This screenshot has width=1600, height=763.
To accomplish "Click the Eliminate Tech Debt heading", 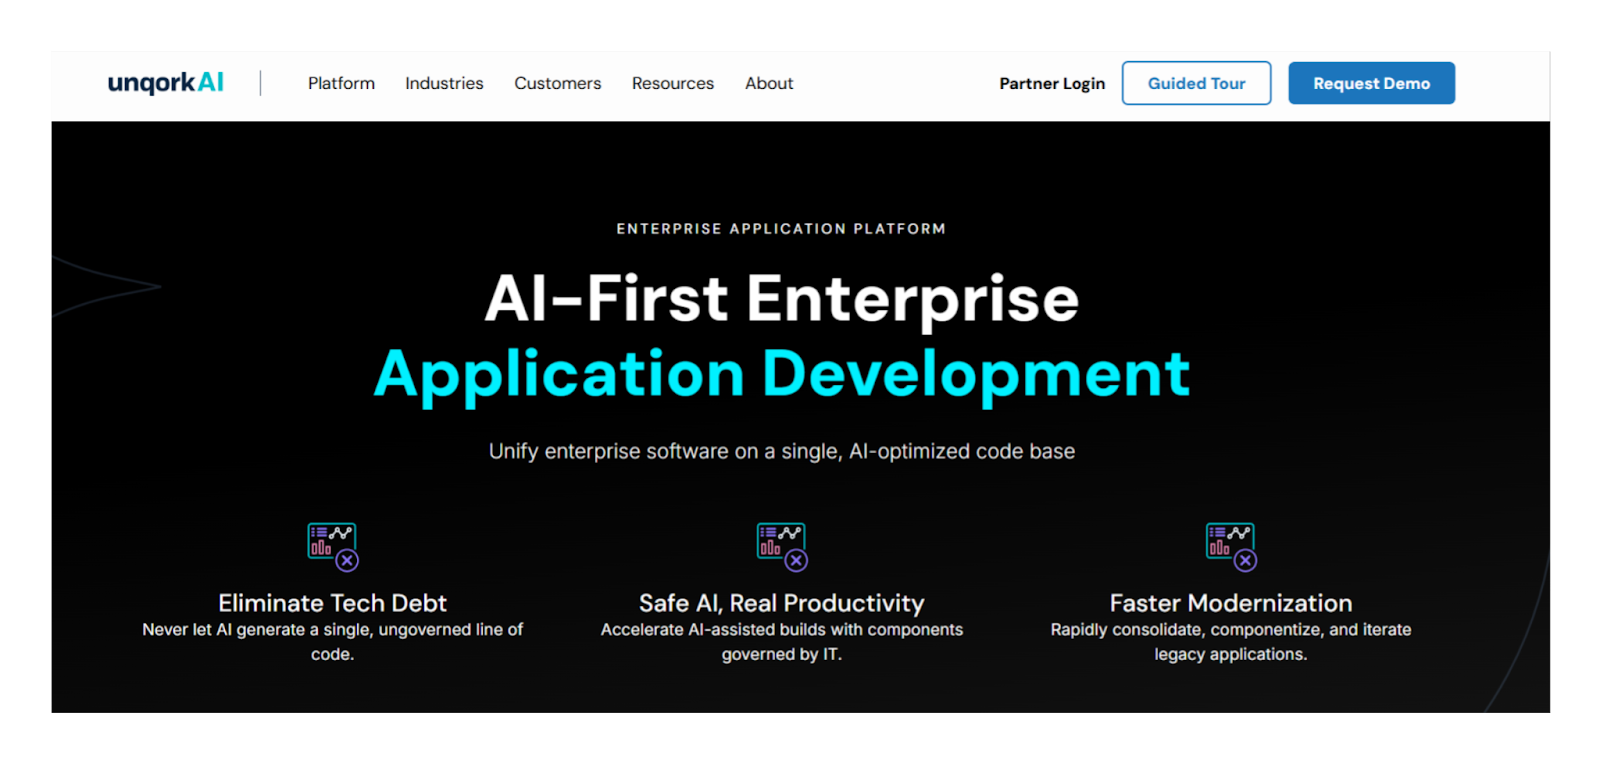I will click(332, 603).
